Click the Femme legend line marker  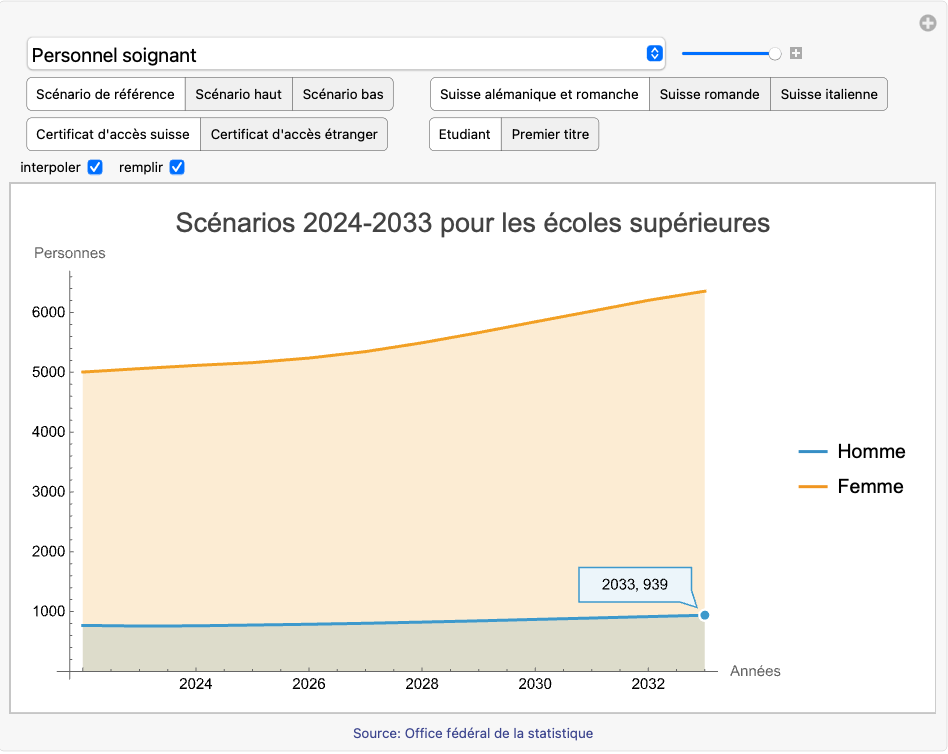point(813,487)
